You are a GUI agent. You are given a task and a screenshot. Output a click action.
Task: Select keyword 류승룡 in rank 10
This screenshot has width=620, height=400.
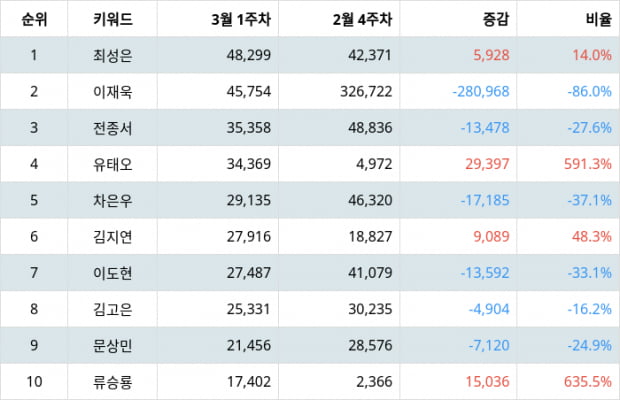[113, 382]
